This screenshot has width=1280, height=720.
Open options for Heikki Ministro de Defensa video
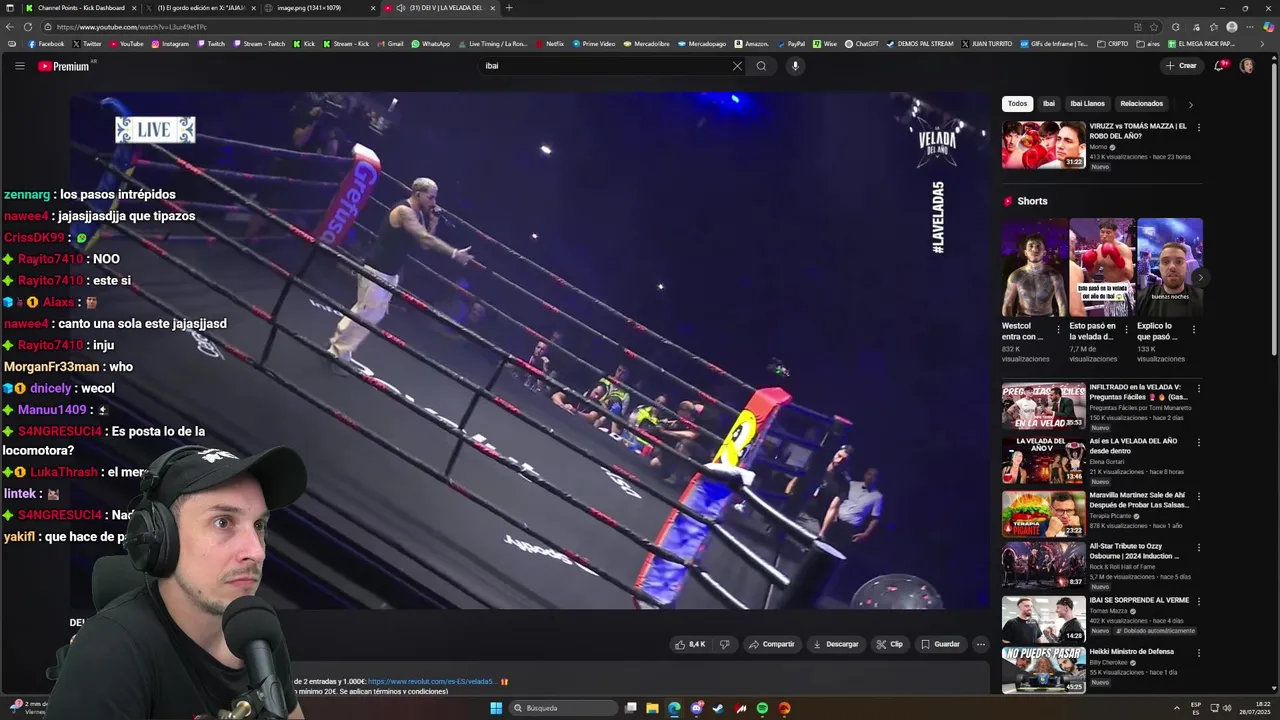[1198, 654]
